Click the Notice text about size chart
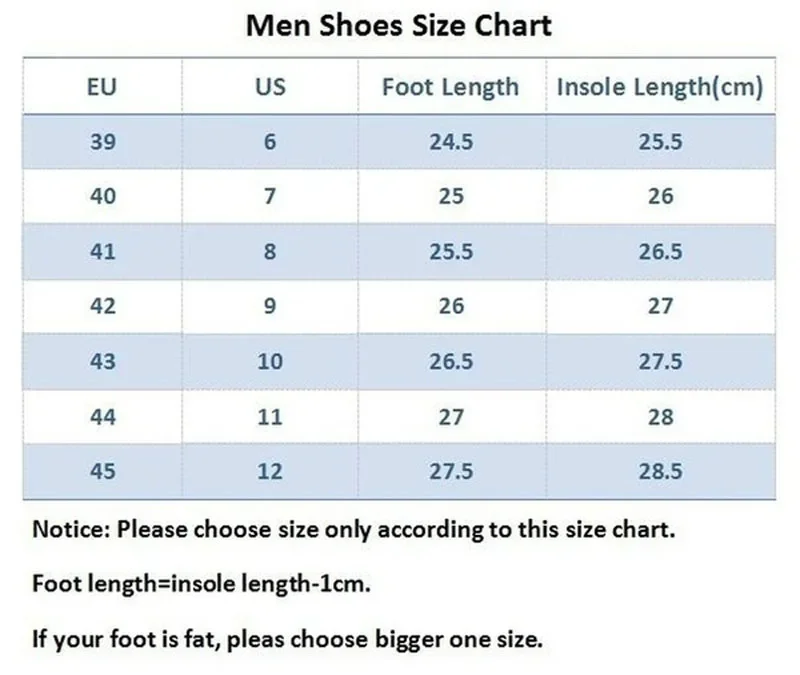Image resolution: width=800 pixels, height=675 pixels. coord(354,530)
